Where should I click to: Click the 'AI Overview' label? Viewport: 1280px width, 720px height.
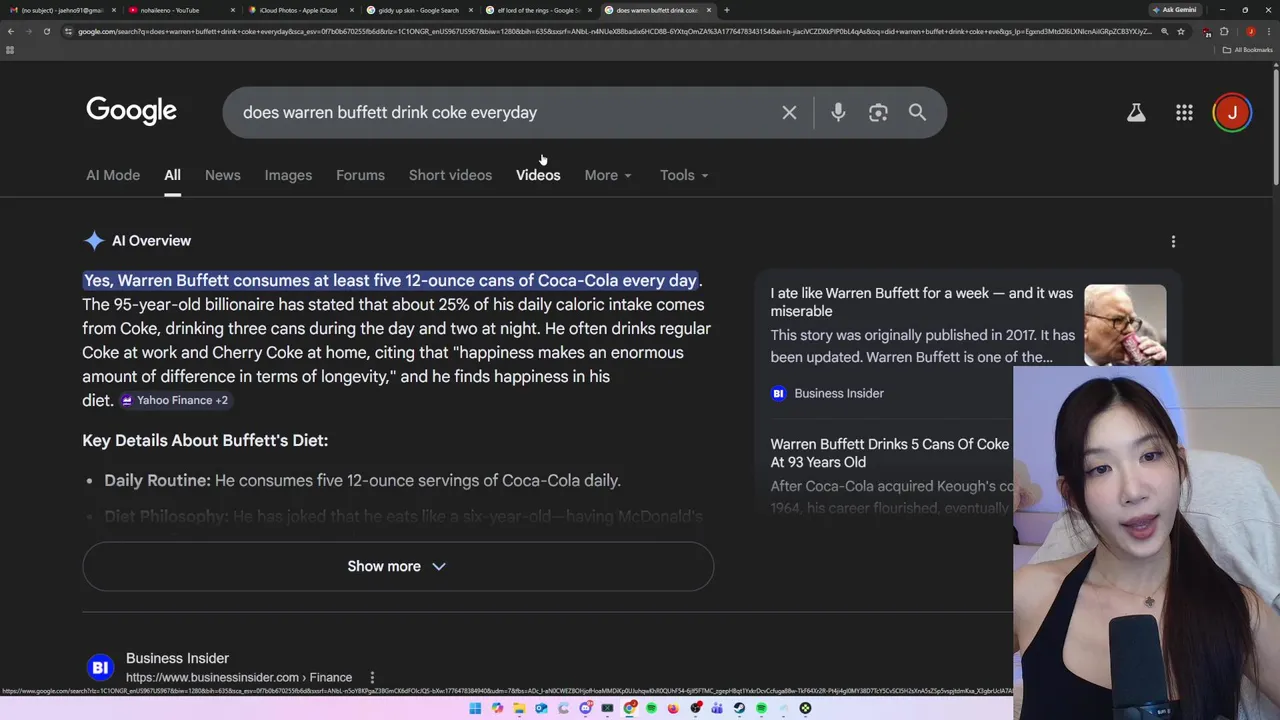151,241
